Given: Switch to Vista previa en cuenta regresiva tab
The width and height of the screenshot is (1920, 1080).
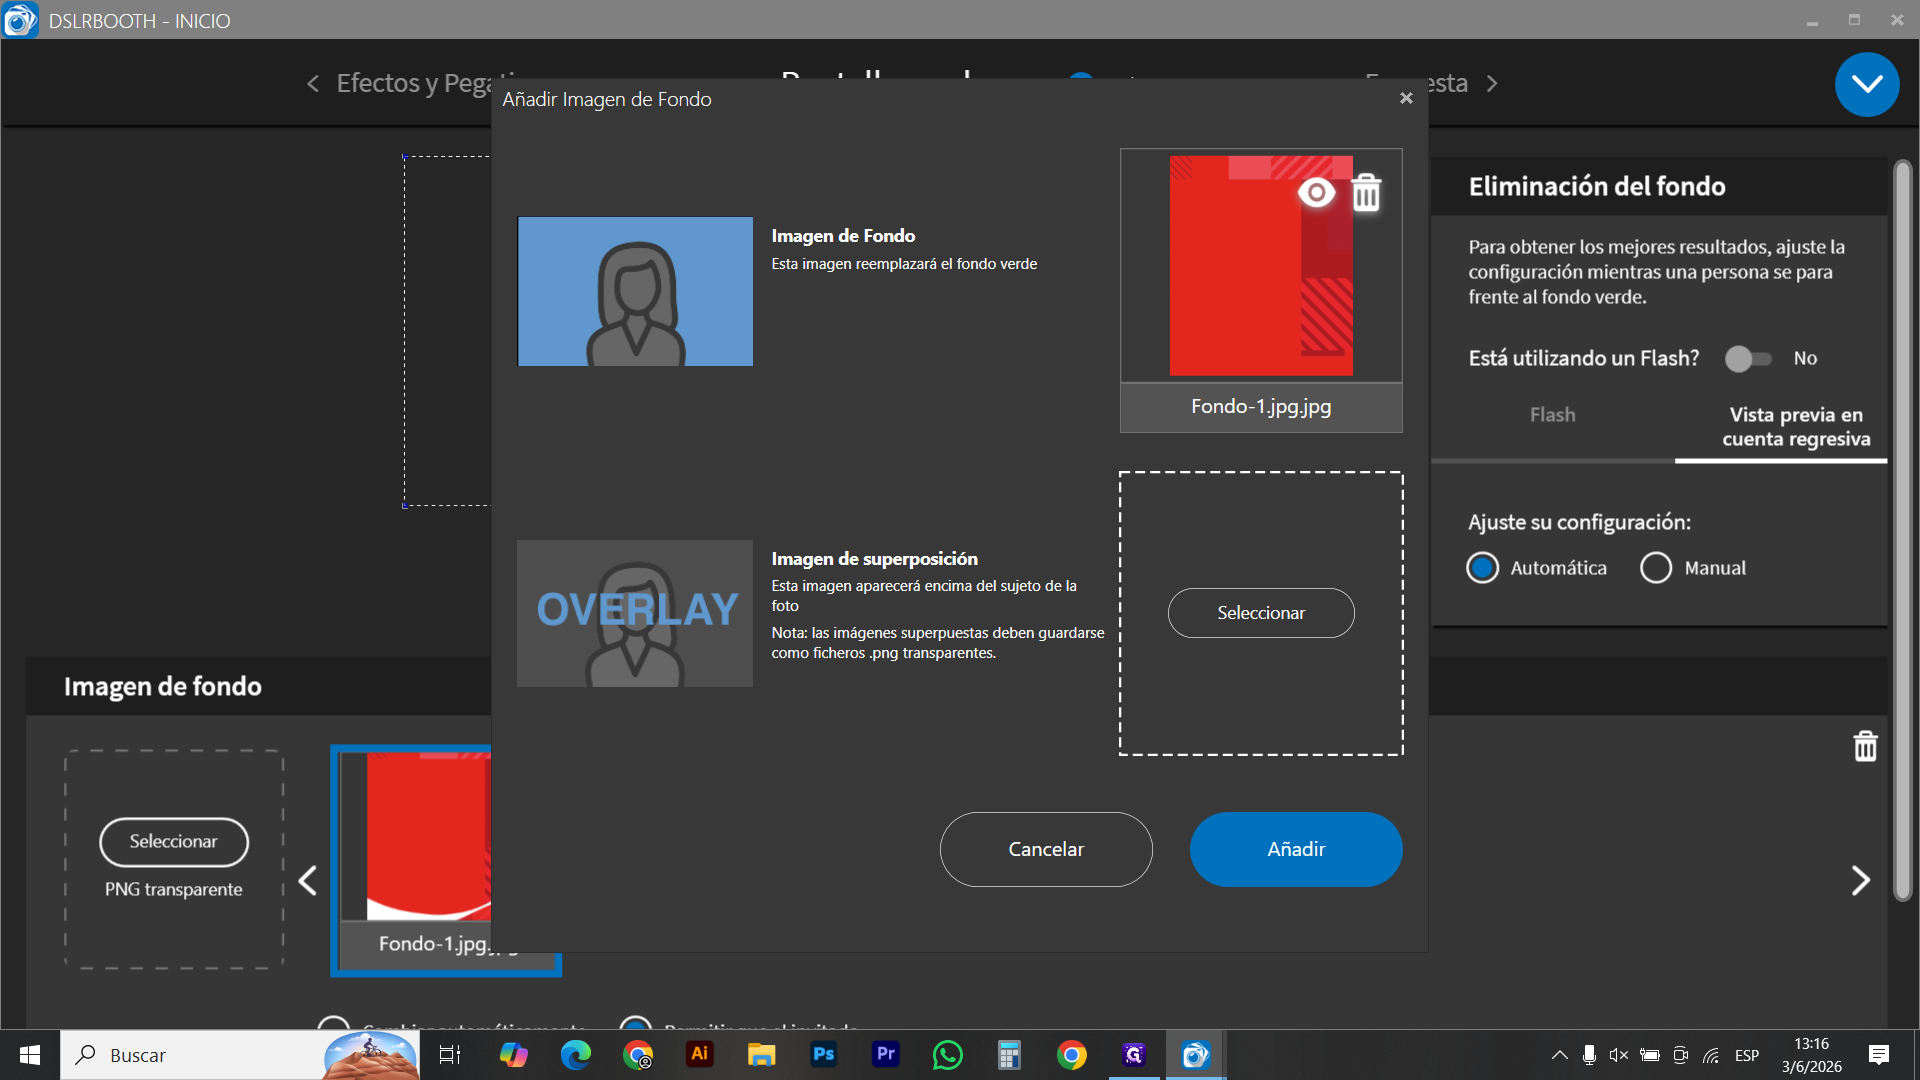Looking at the screenshot, I should click(x=1796, y=427).
